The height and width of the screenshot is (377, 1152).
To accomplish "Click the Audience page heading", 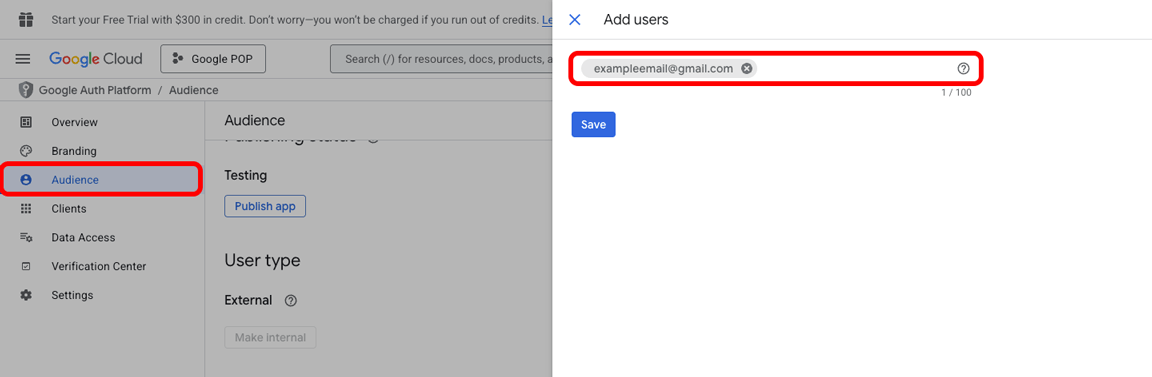I will pos(254,121).
